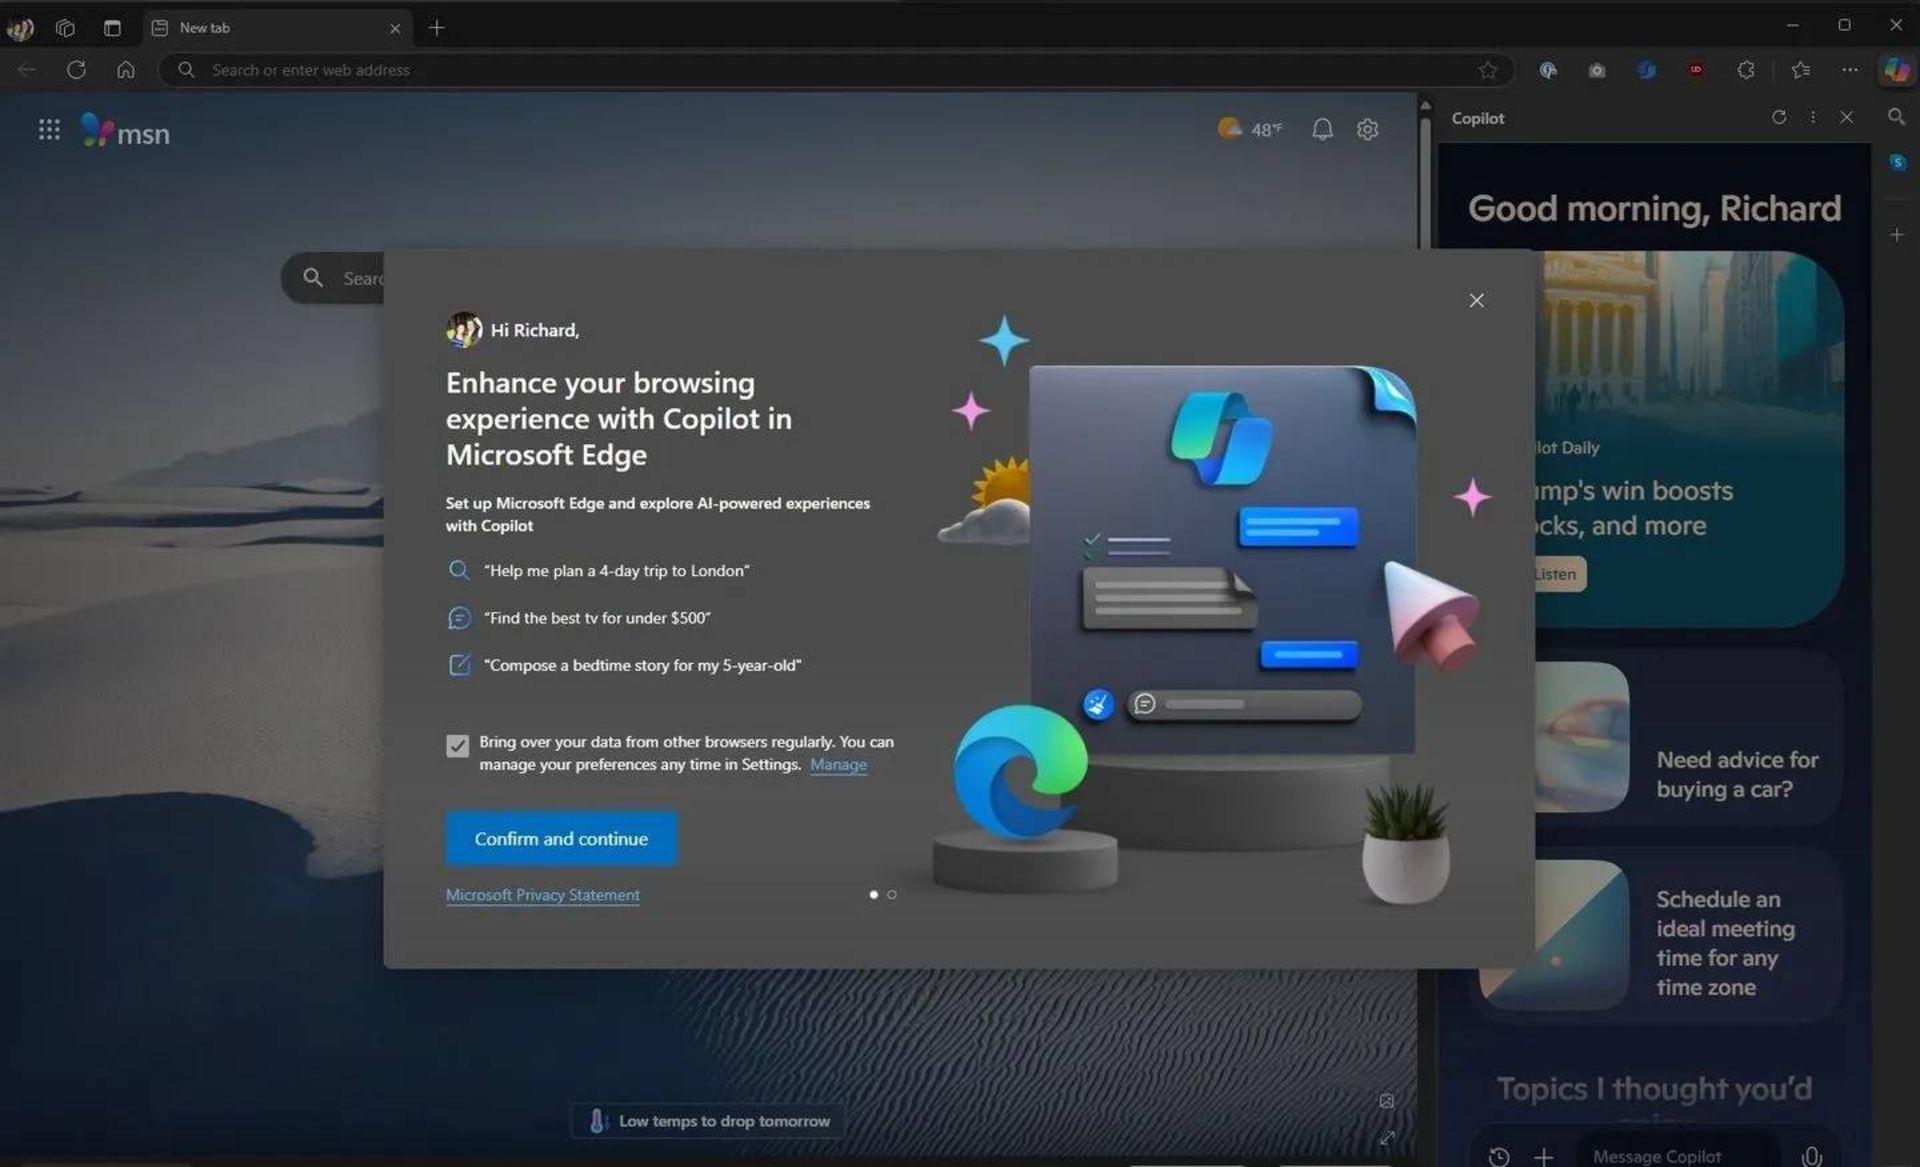Open the Copilot panel options menu
Image resolution: width=1920 pixels, height=1167 pixels.
[x=1812, y=118]
